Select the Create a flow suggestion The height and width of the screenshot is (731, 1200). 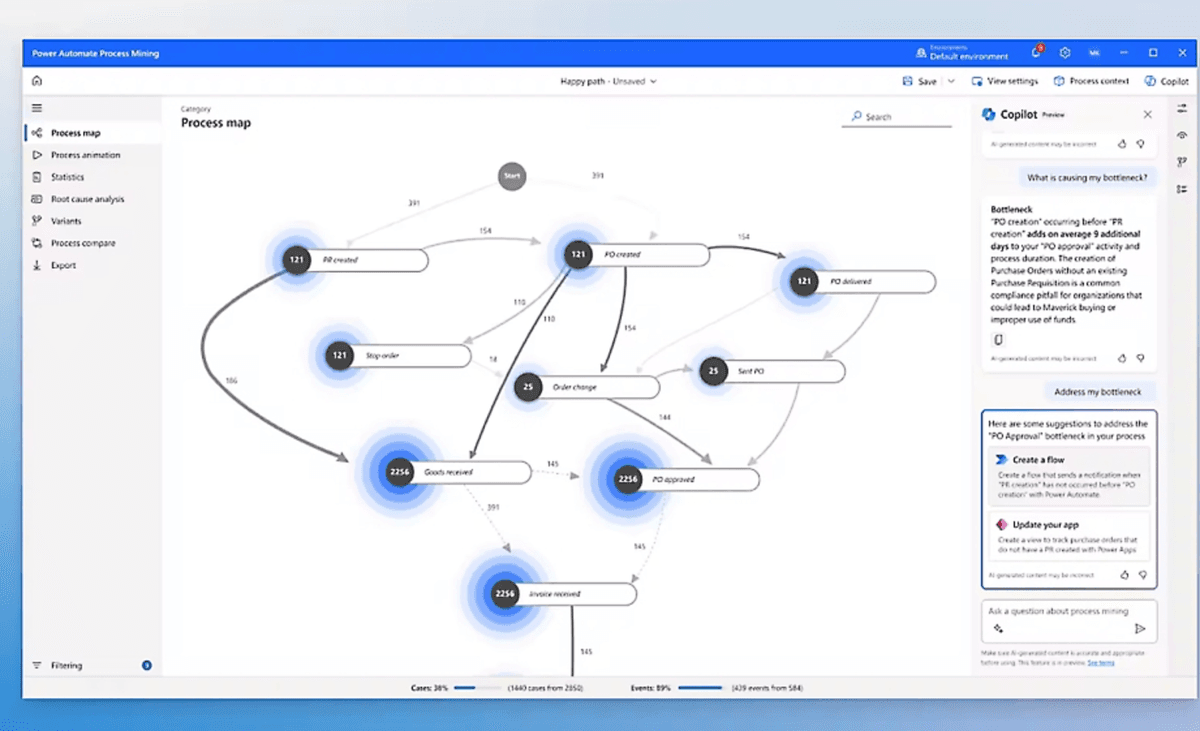coord(1069,476)
